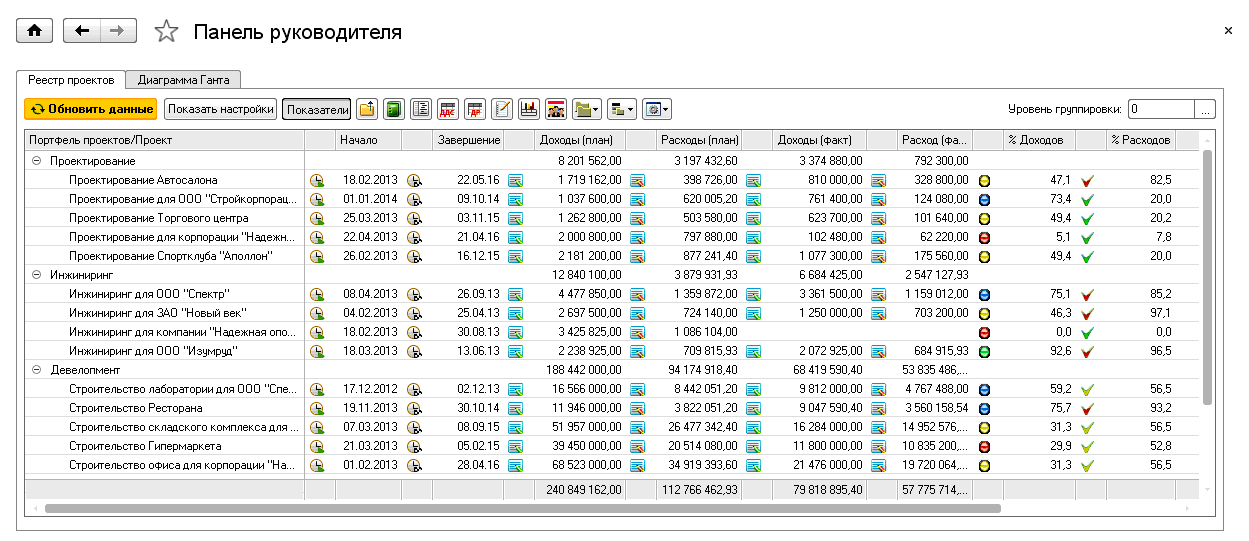Open the settings gear dropdown in toolbar
1249x541 pixels.
656,109
